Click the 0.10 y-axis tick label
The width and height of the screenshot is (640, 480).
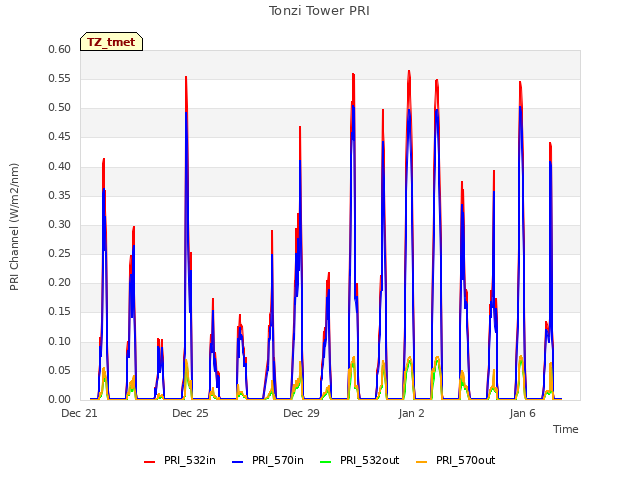pos(60,341)
